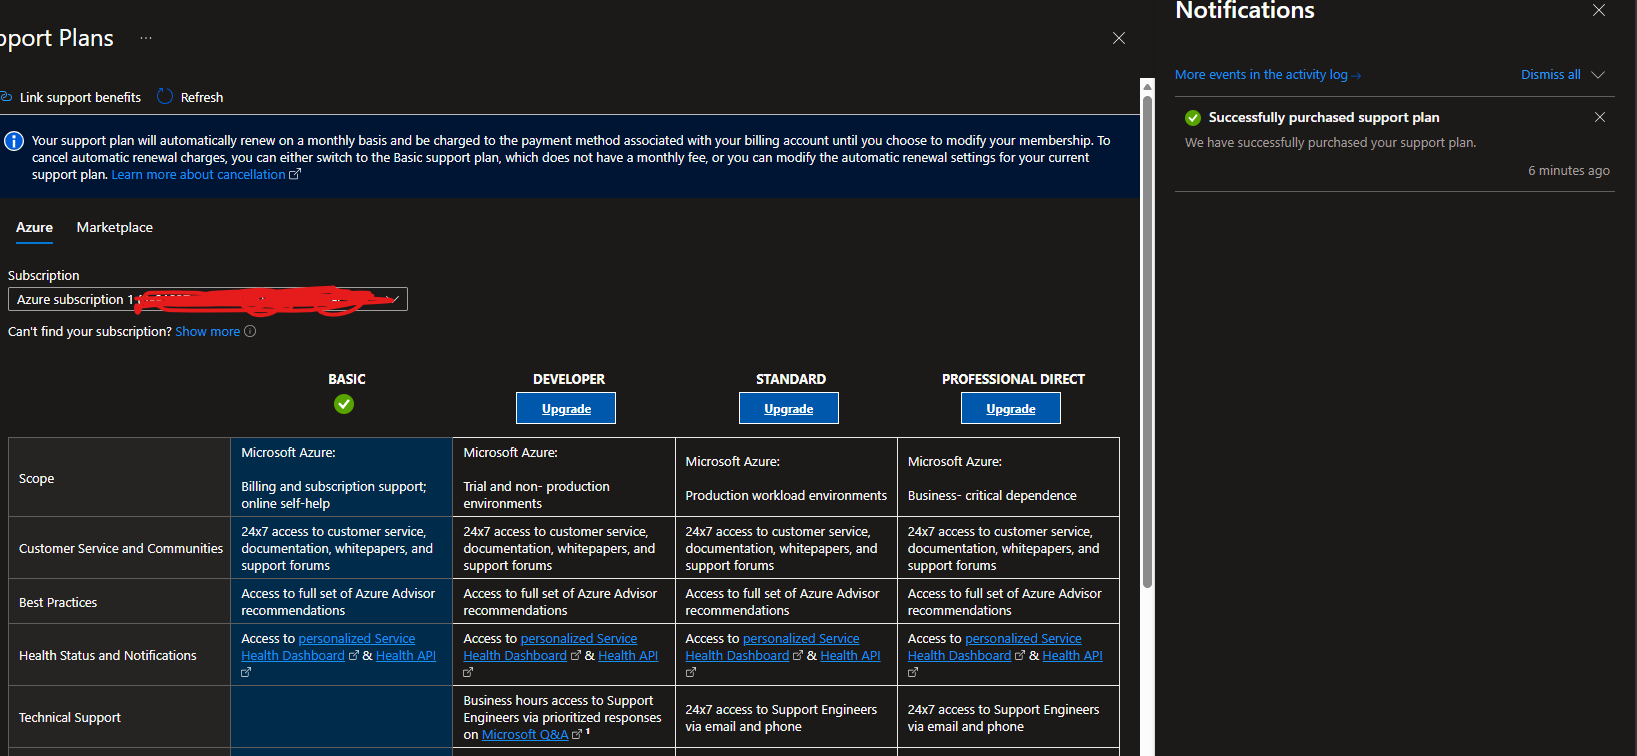Select the Best Practices row header

[119, 602]
